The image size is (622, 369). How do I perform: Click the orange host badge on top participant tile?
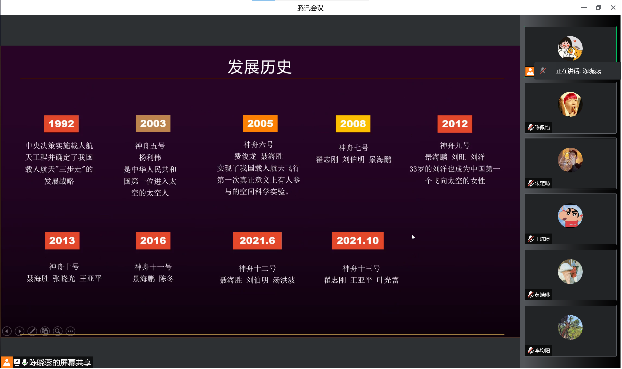tap(530, 71)
